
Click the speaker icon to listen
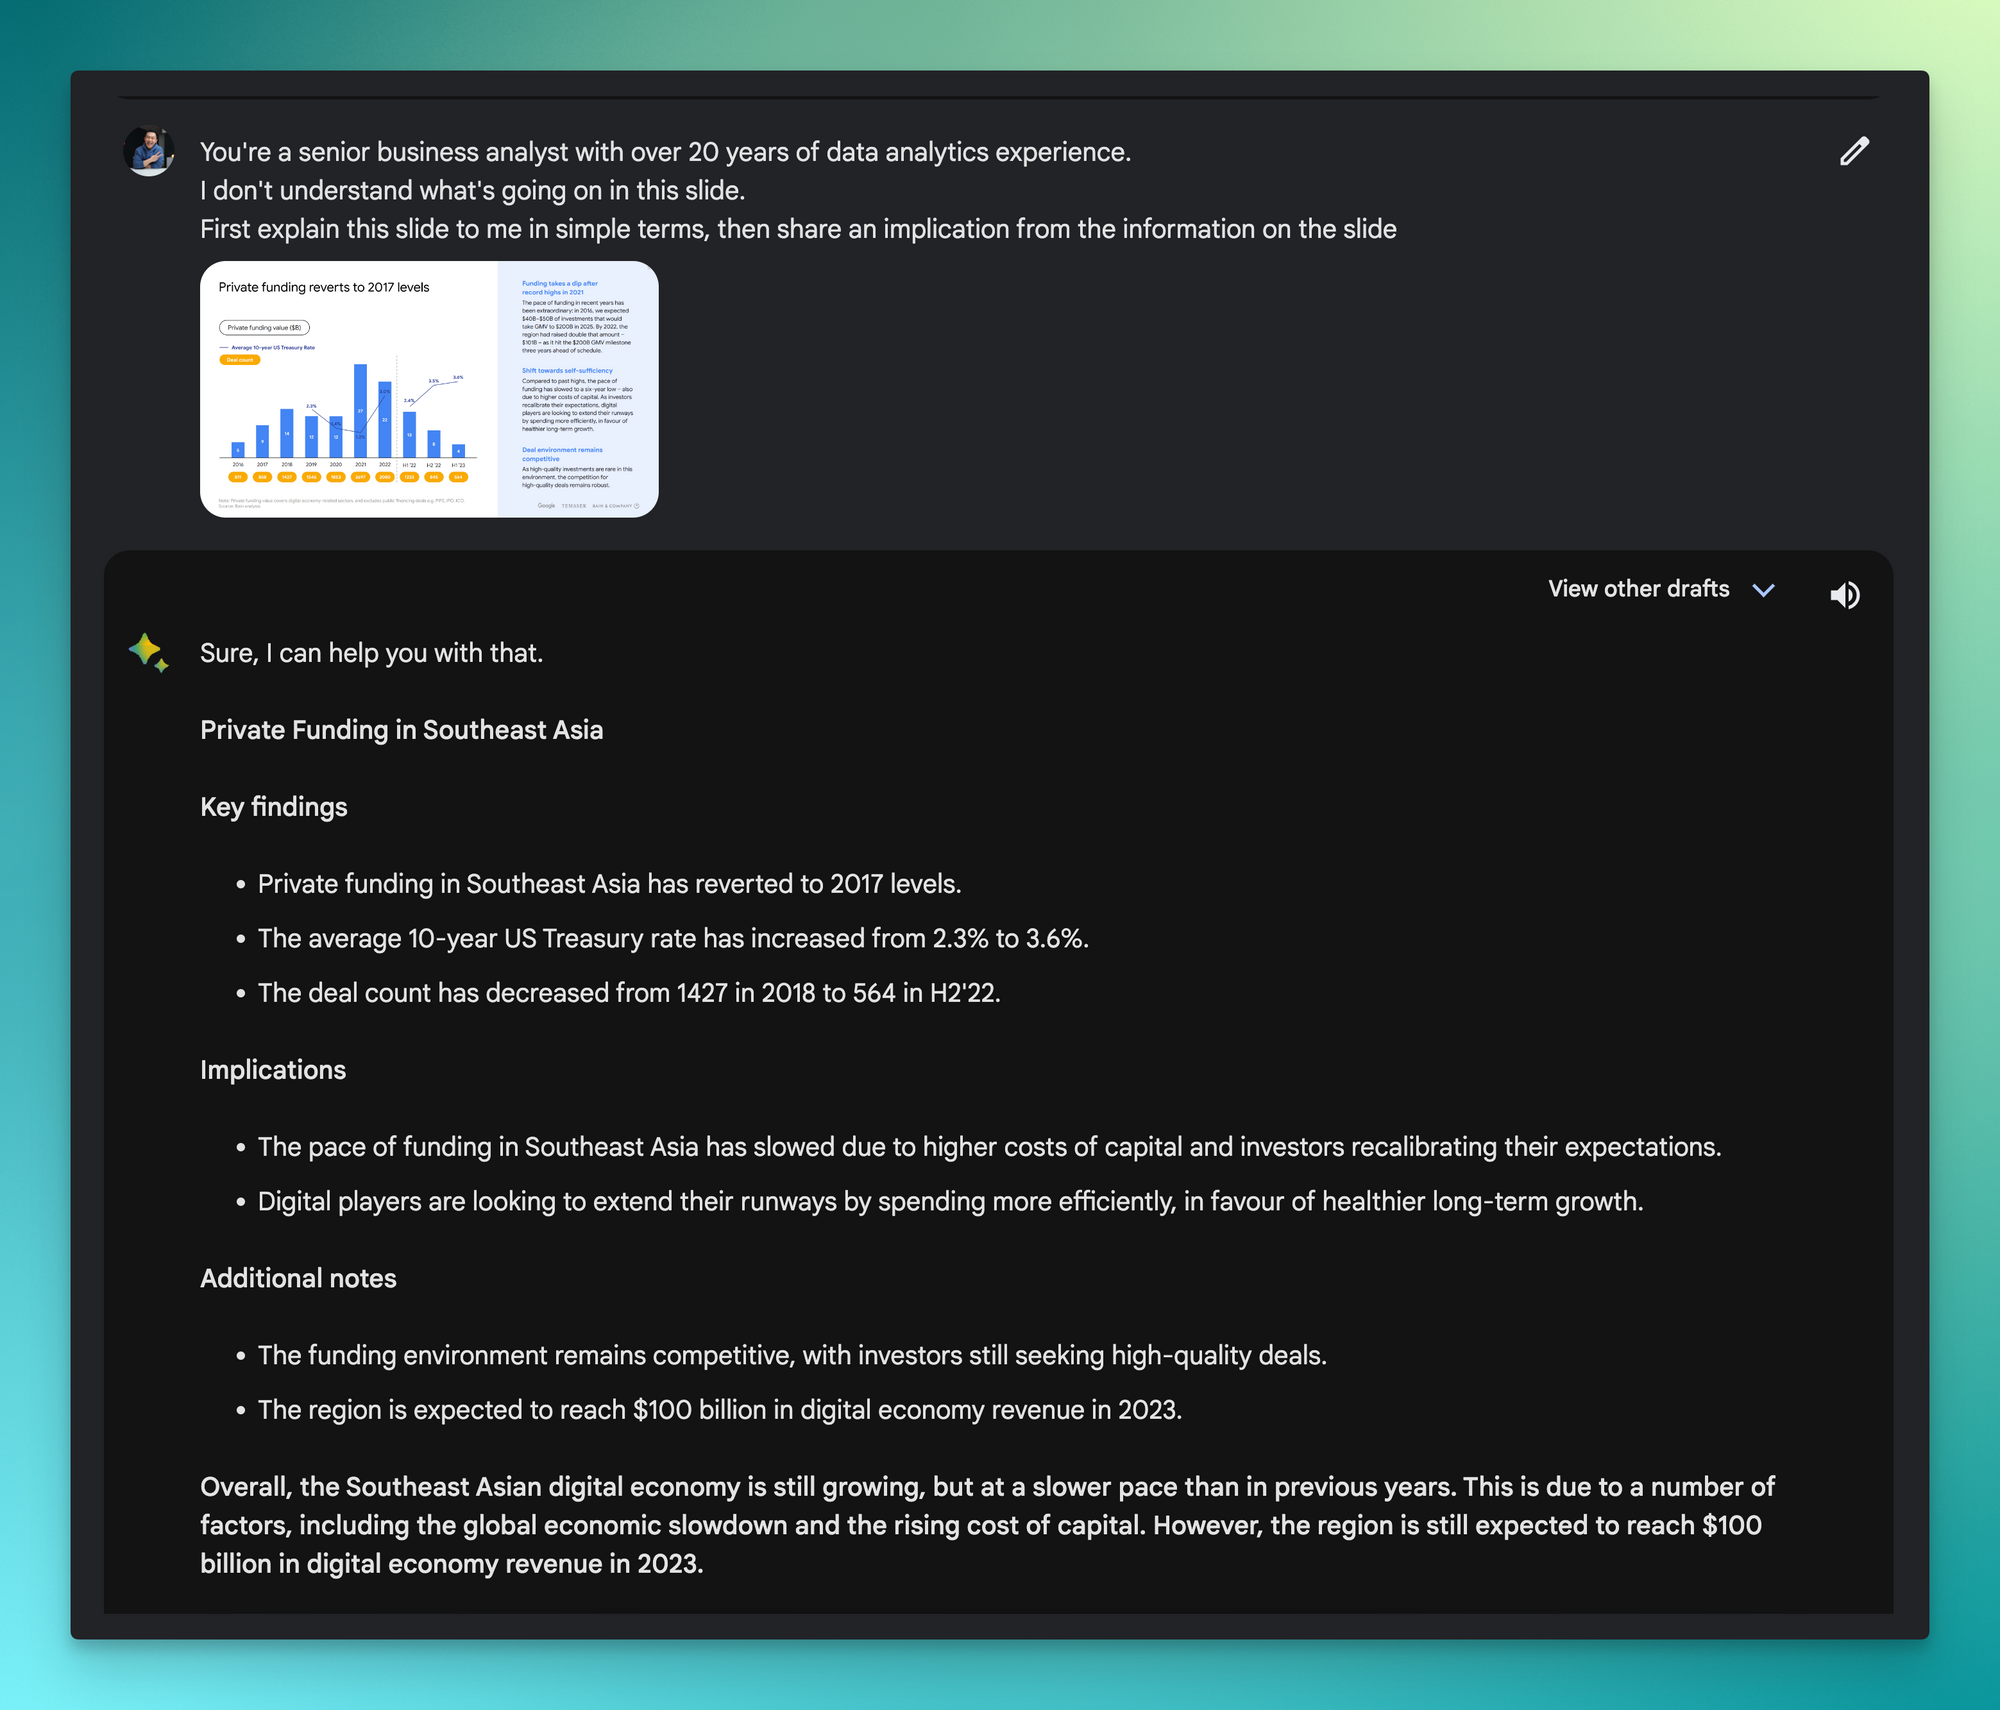[1844, 595]
